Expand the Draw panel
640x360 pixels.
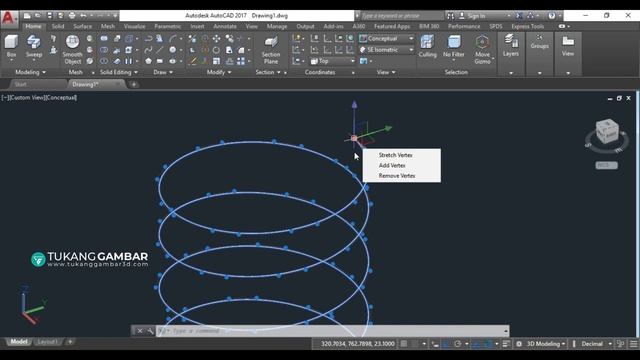point(163,72)
